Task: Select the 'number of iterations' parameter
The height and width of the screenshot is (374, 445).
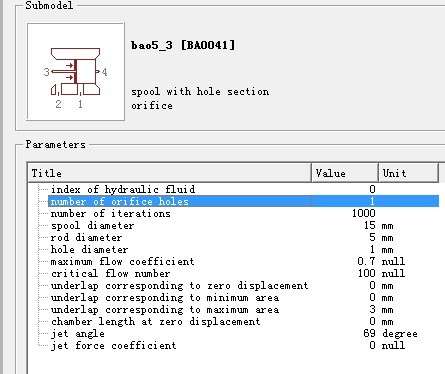Action: [x=243, y=213]
